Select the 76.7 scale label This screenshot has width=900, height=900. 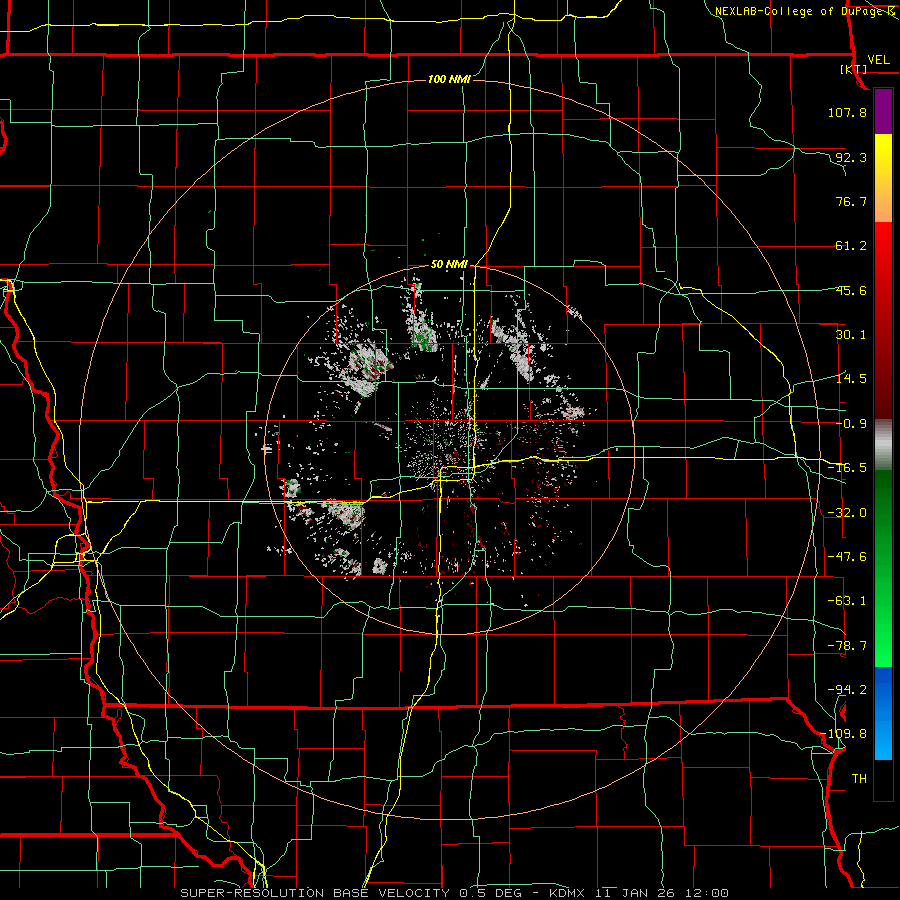point(851,201)
